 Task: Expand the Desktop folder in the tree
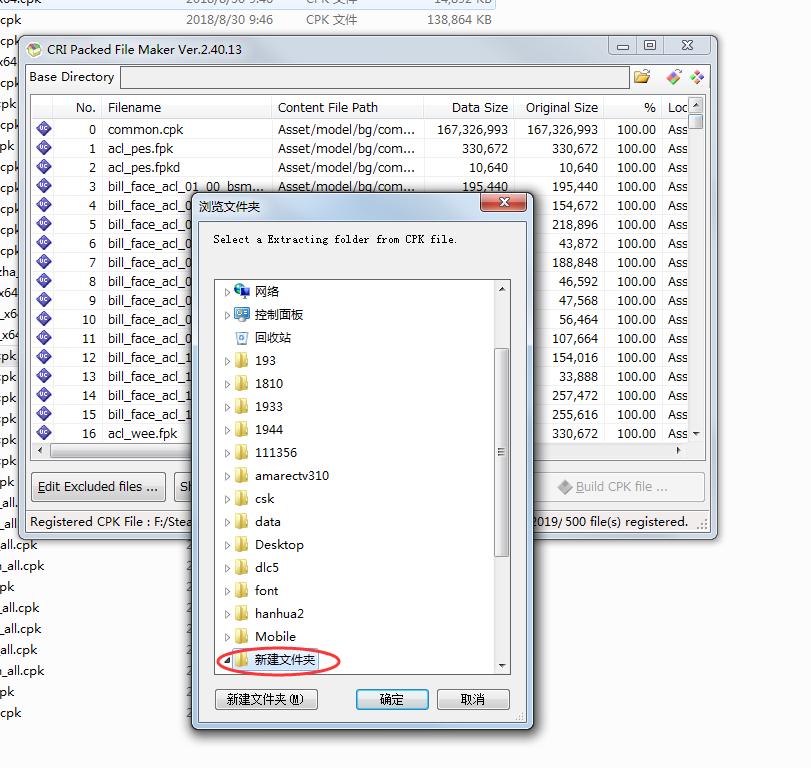[x=227, y=545]
